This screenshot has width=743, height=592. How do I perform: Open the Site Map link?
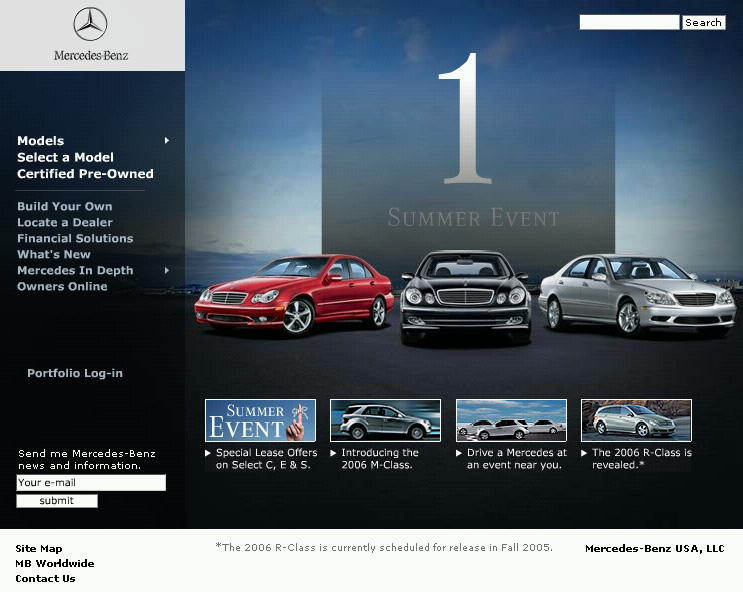39,548
